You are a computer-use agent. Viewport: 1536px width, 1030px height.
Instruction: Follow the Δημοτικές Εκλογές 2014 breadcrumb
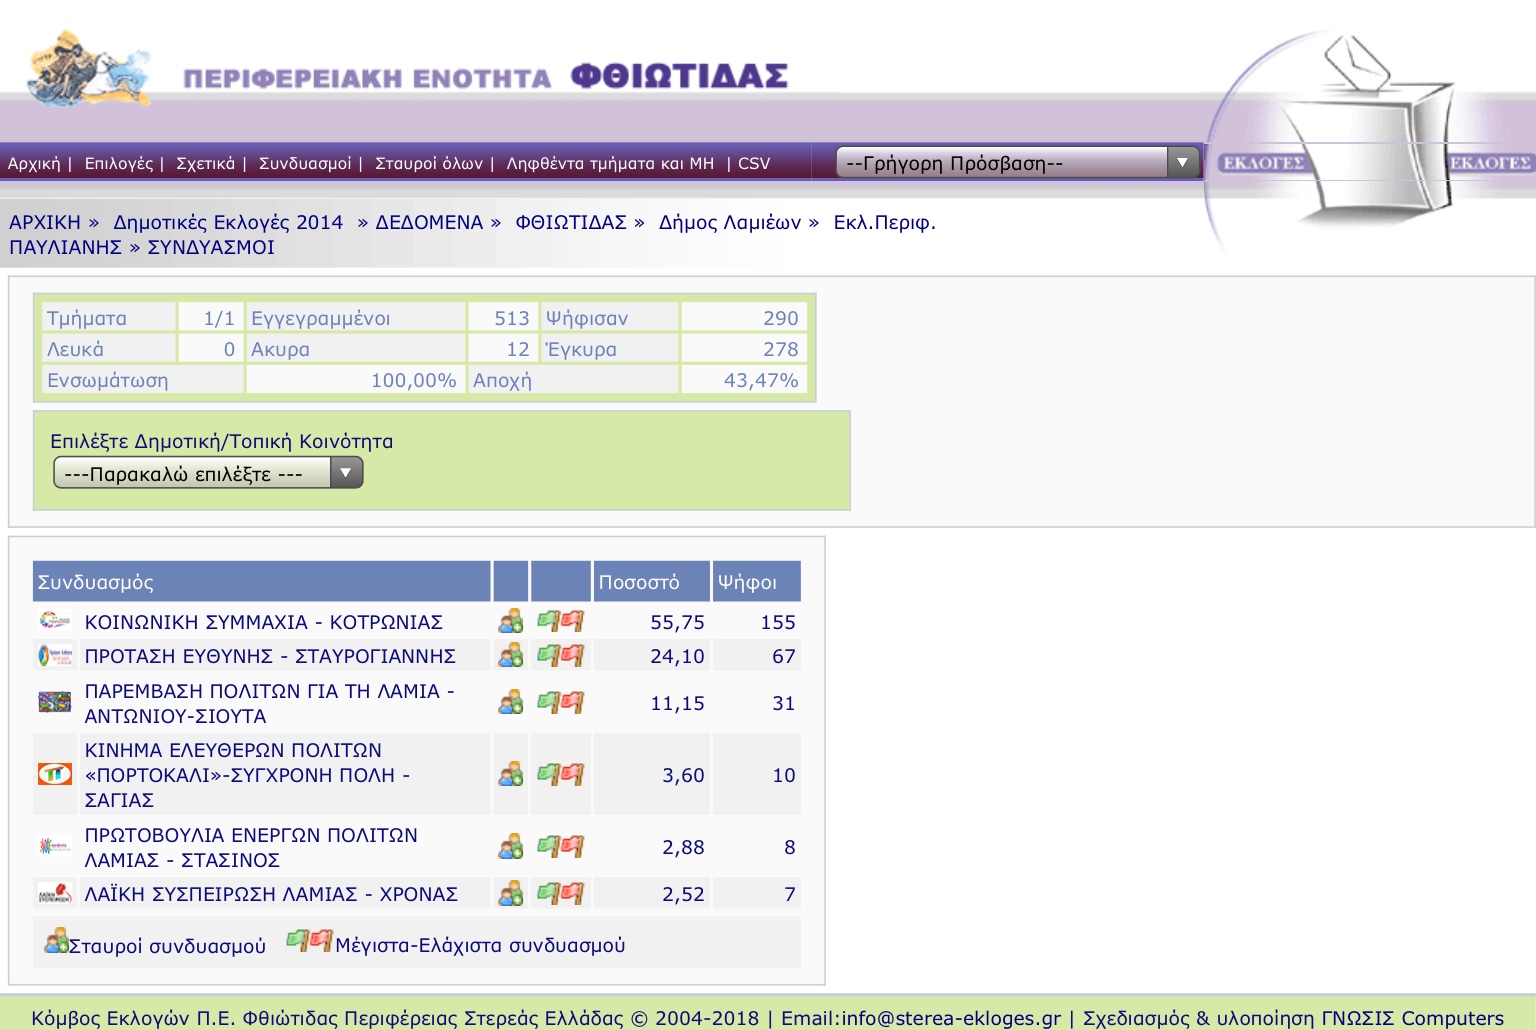[228, 222]
